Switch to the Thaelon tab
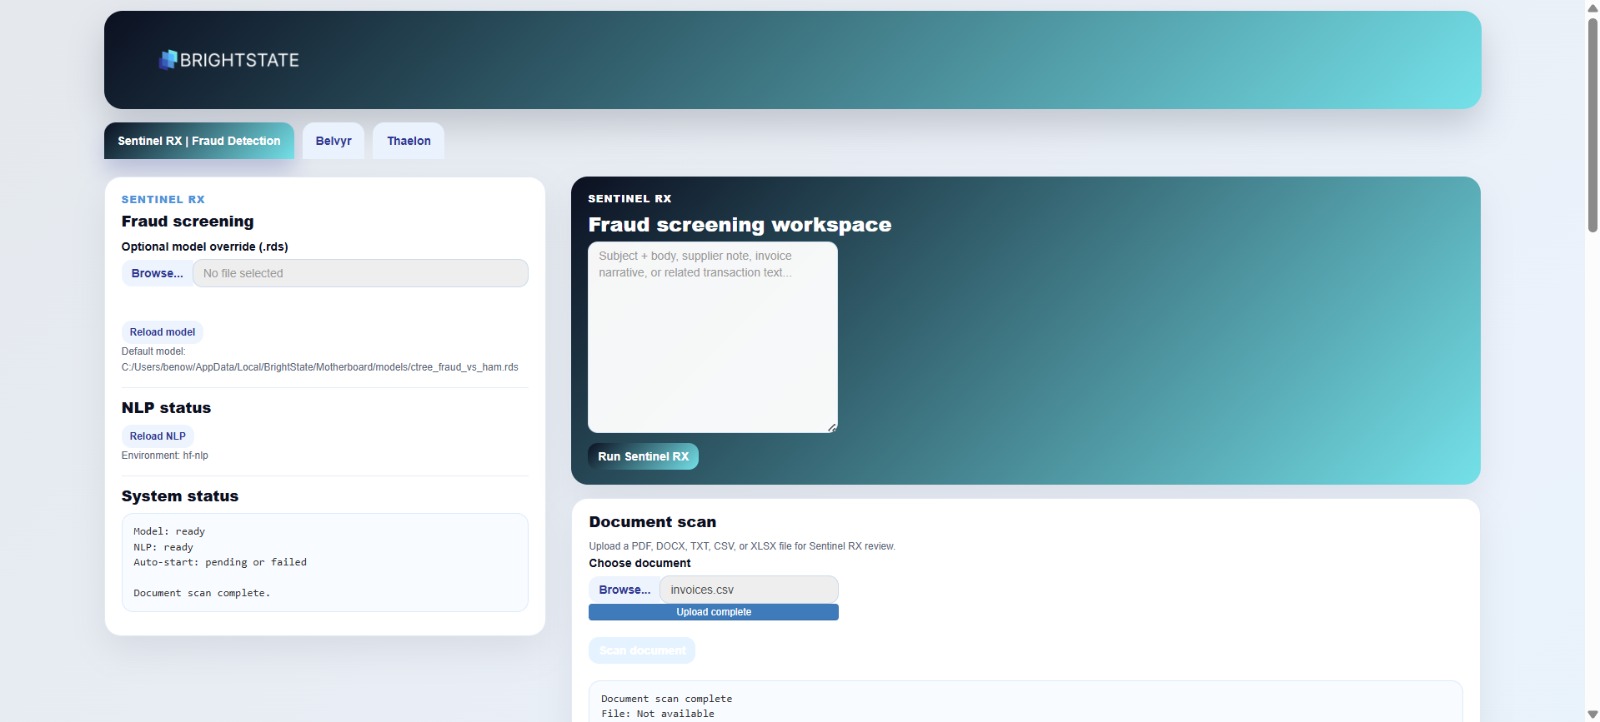The image size is (1600, 722). pos(409,141)
